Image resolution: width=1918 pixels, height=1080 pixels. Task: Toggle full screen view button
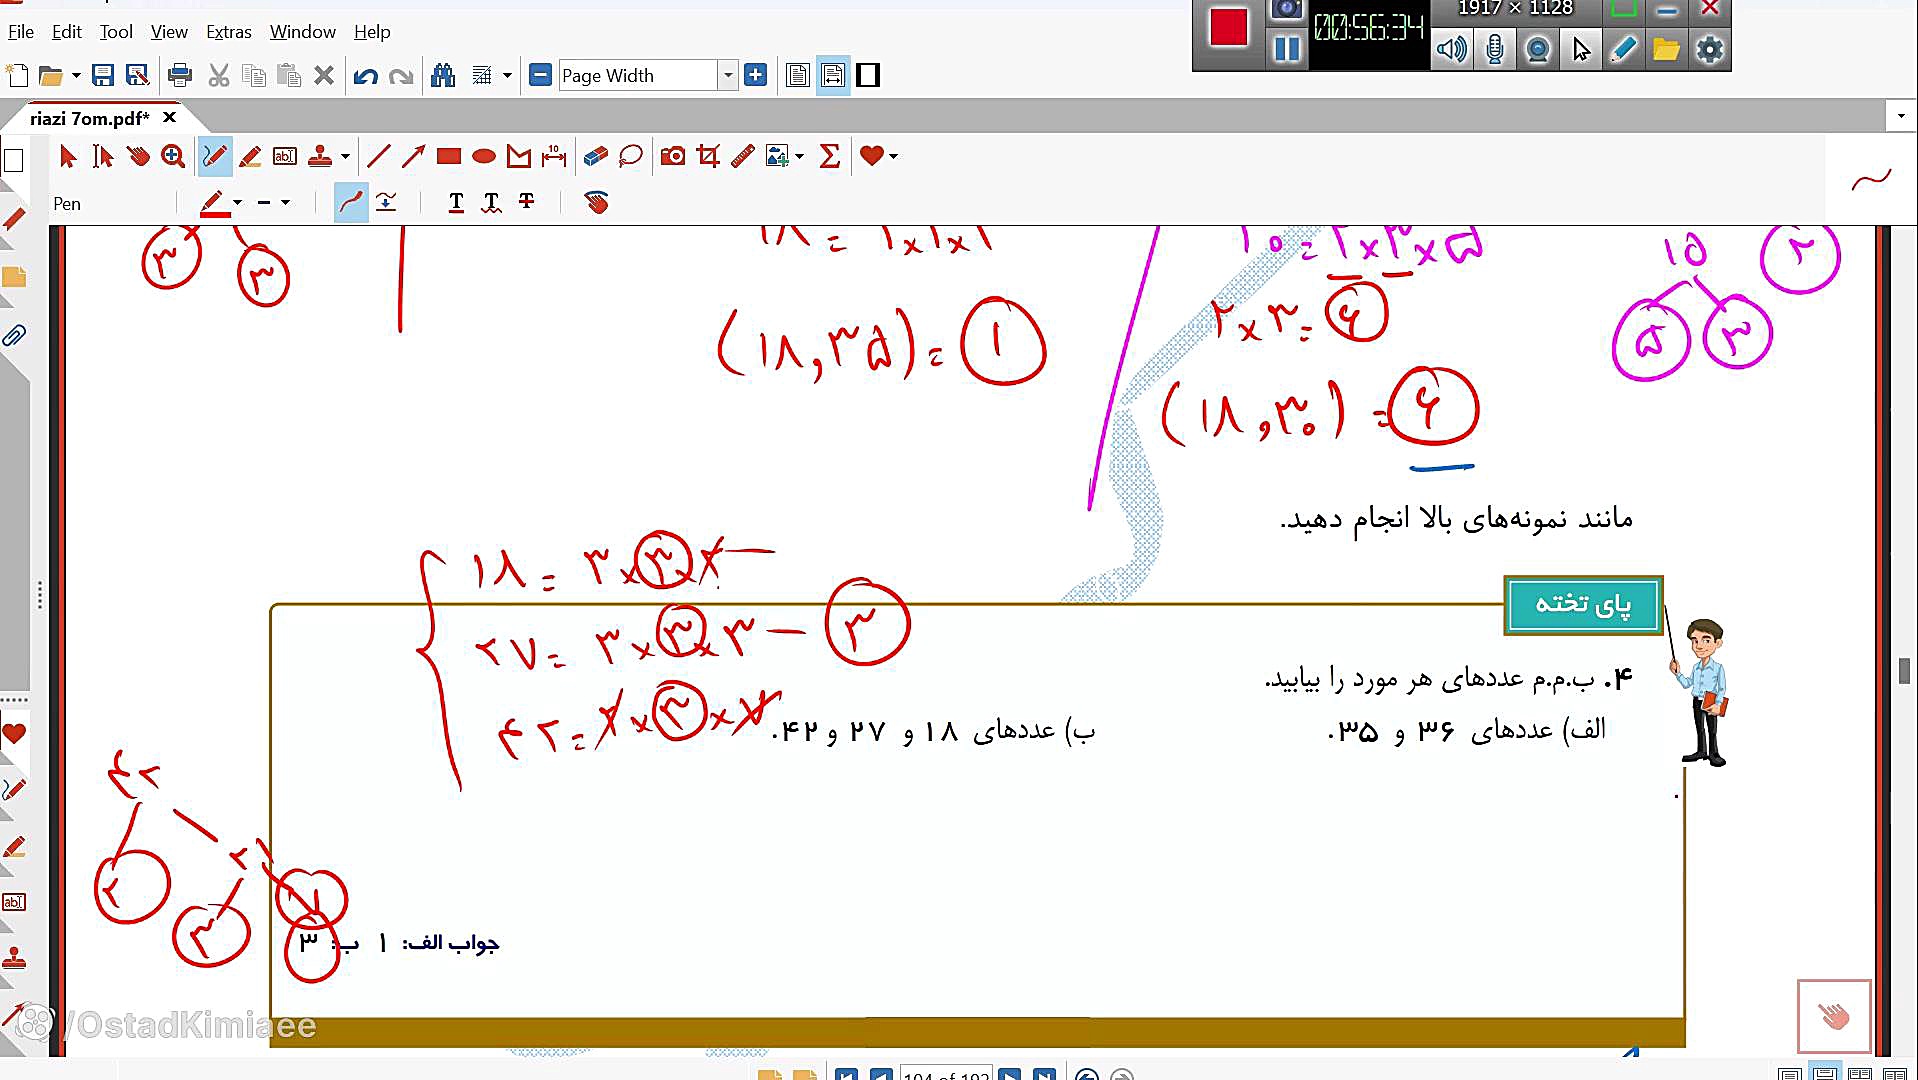click(868, 75)
